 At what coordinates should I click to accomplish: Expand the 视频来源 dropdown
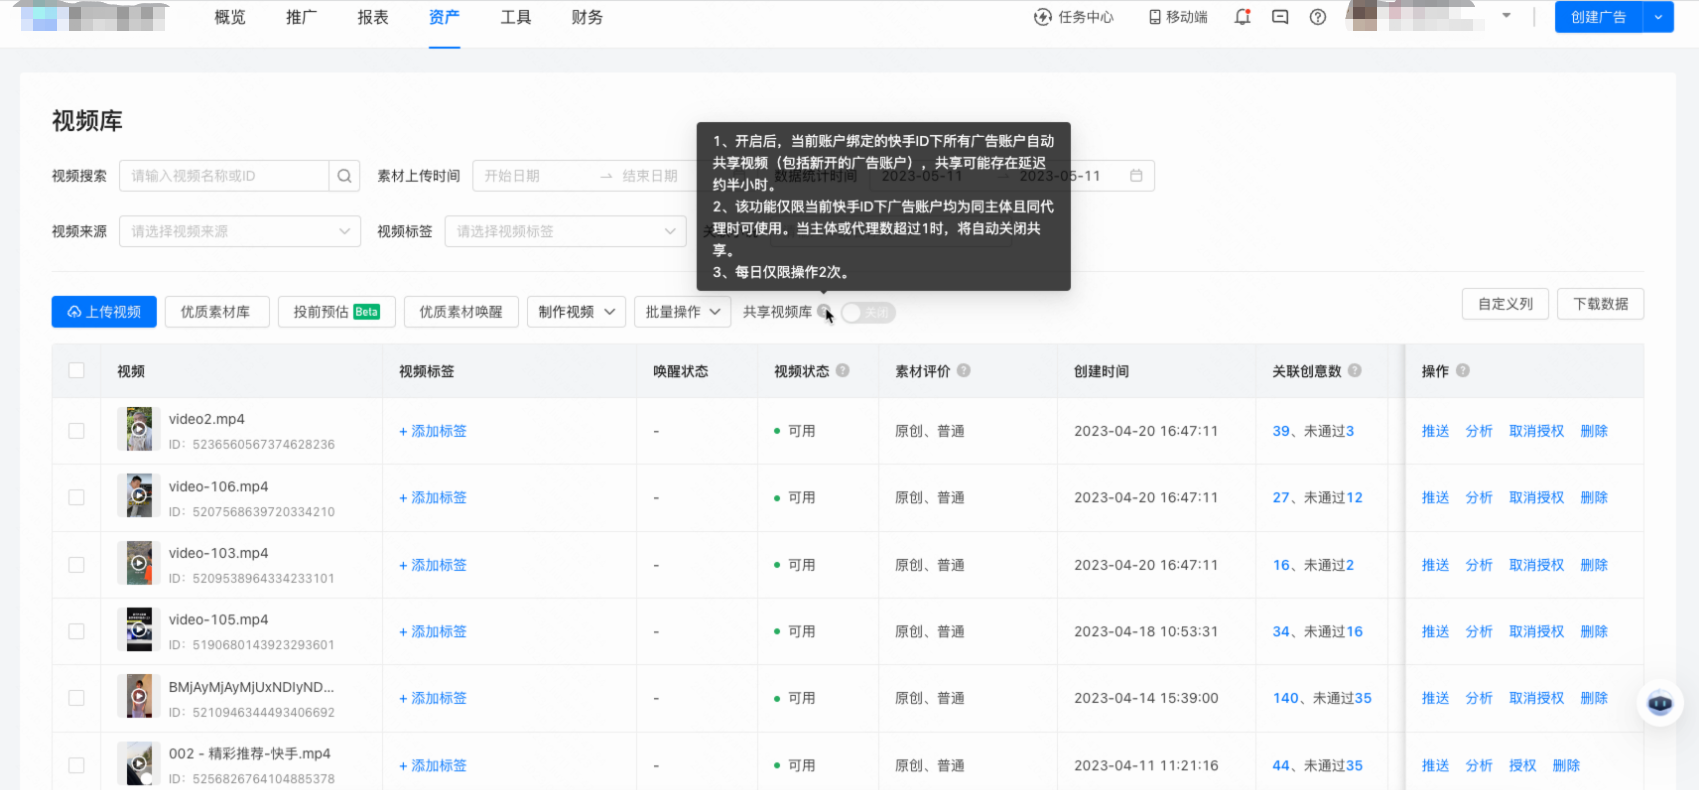(x=239, y=231)
